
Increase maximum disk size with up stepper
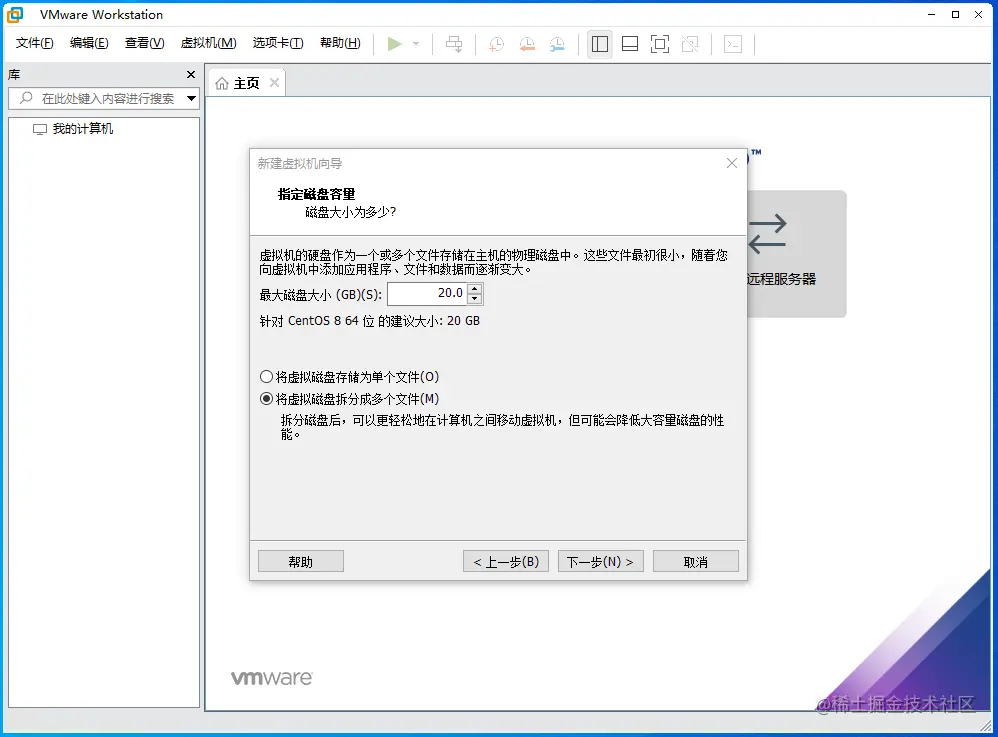pos(474,289)
